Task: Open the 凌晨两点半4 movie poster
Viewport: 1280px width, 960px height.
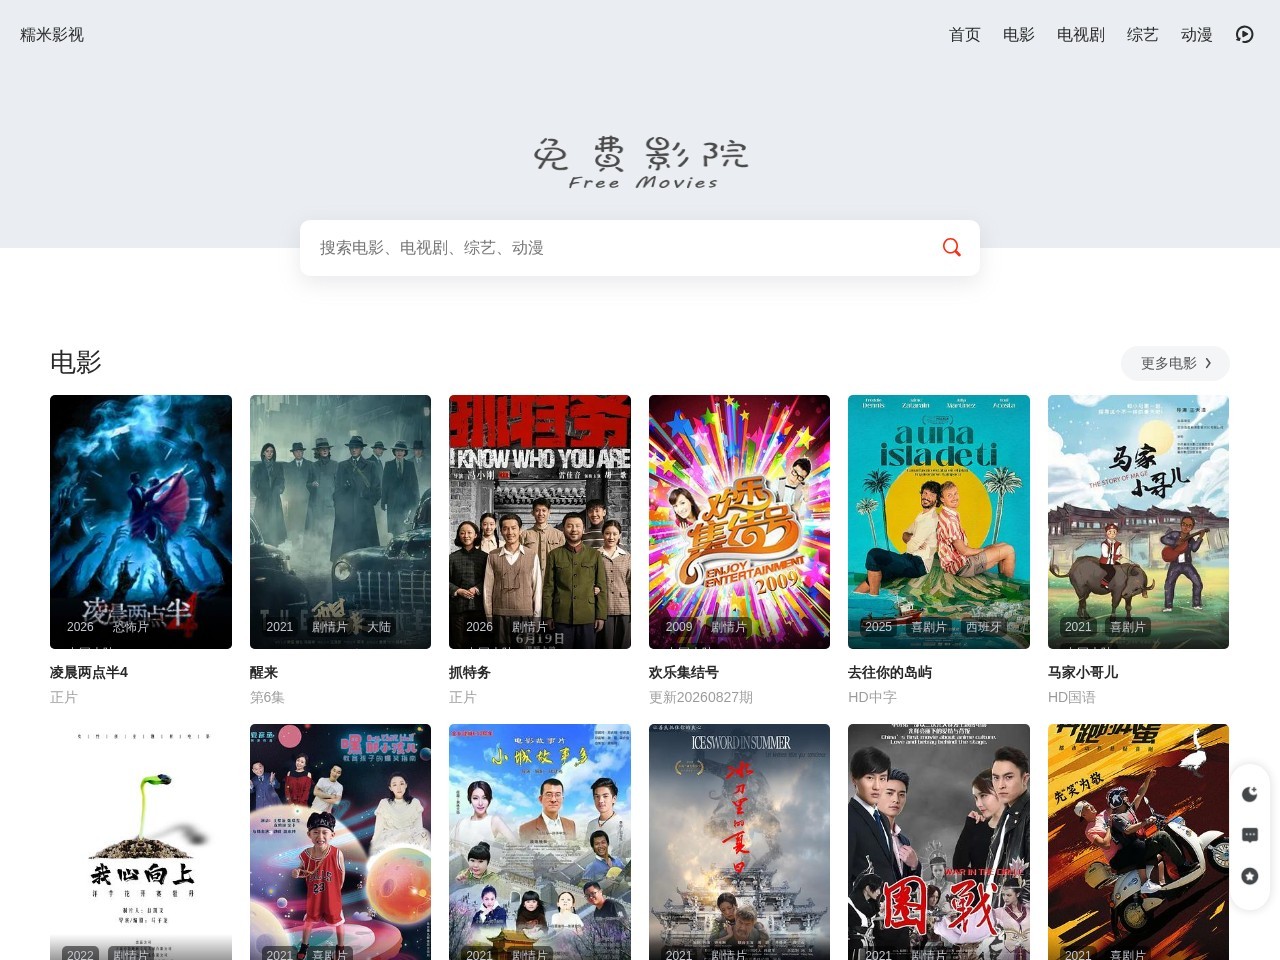Action: coord(141,522)
